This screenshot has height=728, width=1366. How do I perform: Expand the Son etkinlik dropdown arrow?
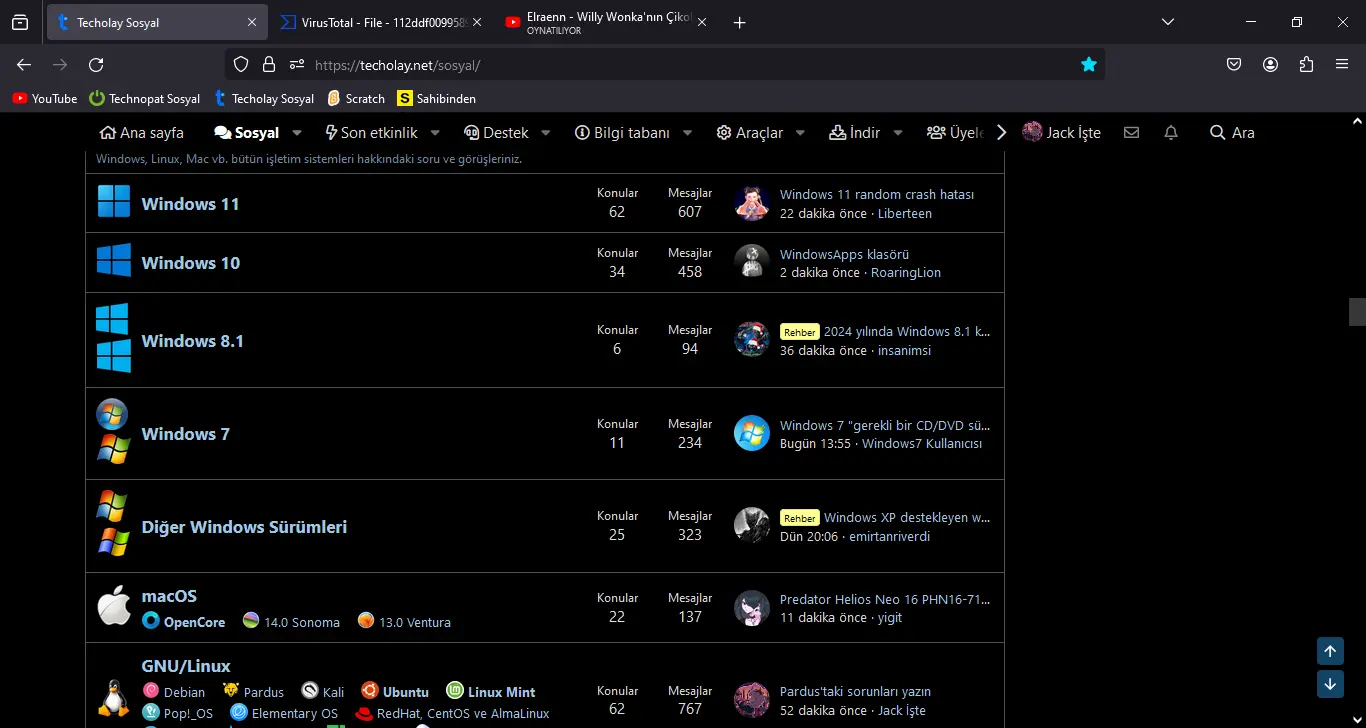[436, 133]
